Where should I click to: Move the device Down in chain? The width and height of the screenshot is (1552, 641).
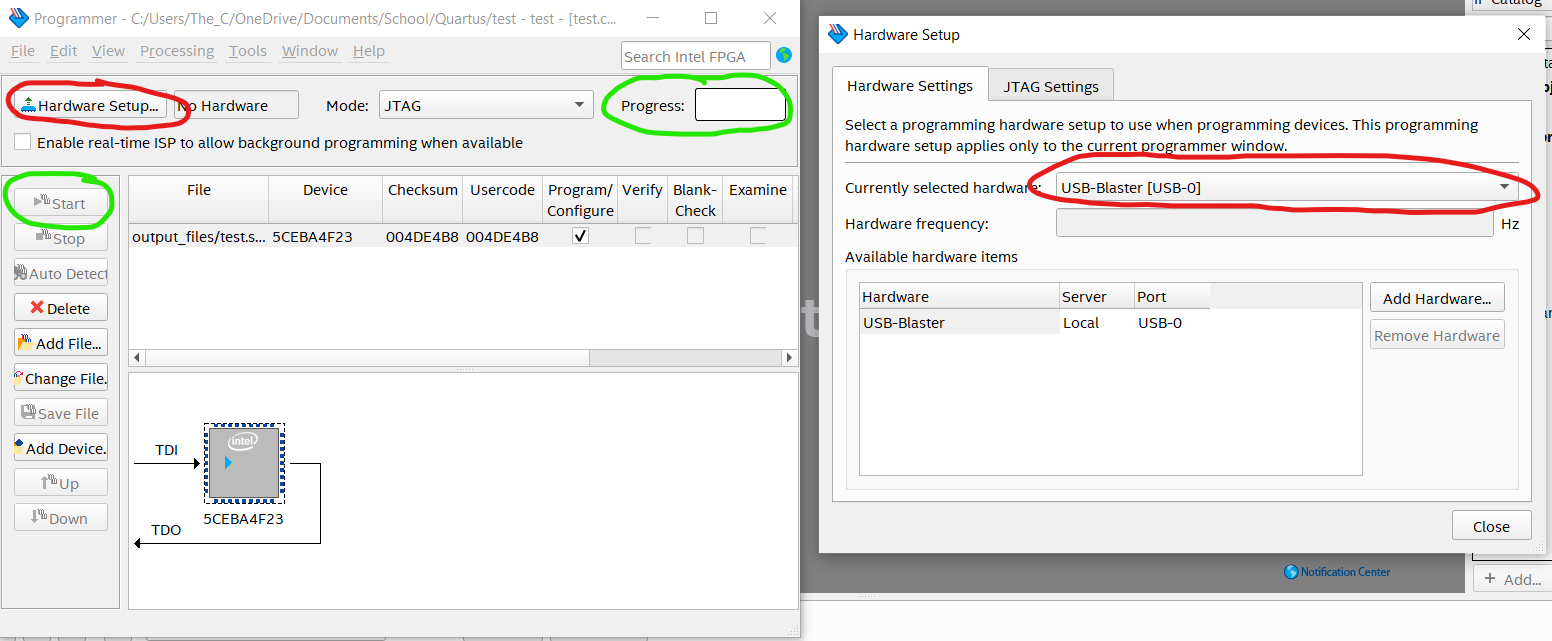(x=60, y=518)
